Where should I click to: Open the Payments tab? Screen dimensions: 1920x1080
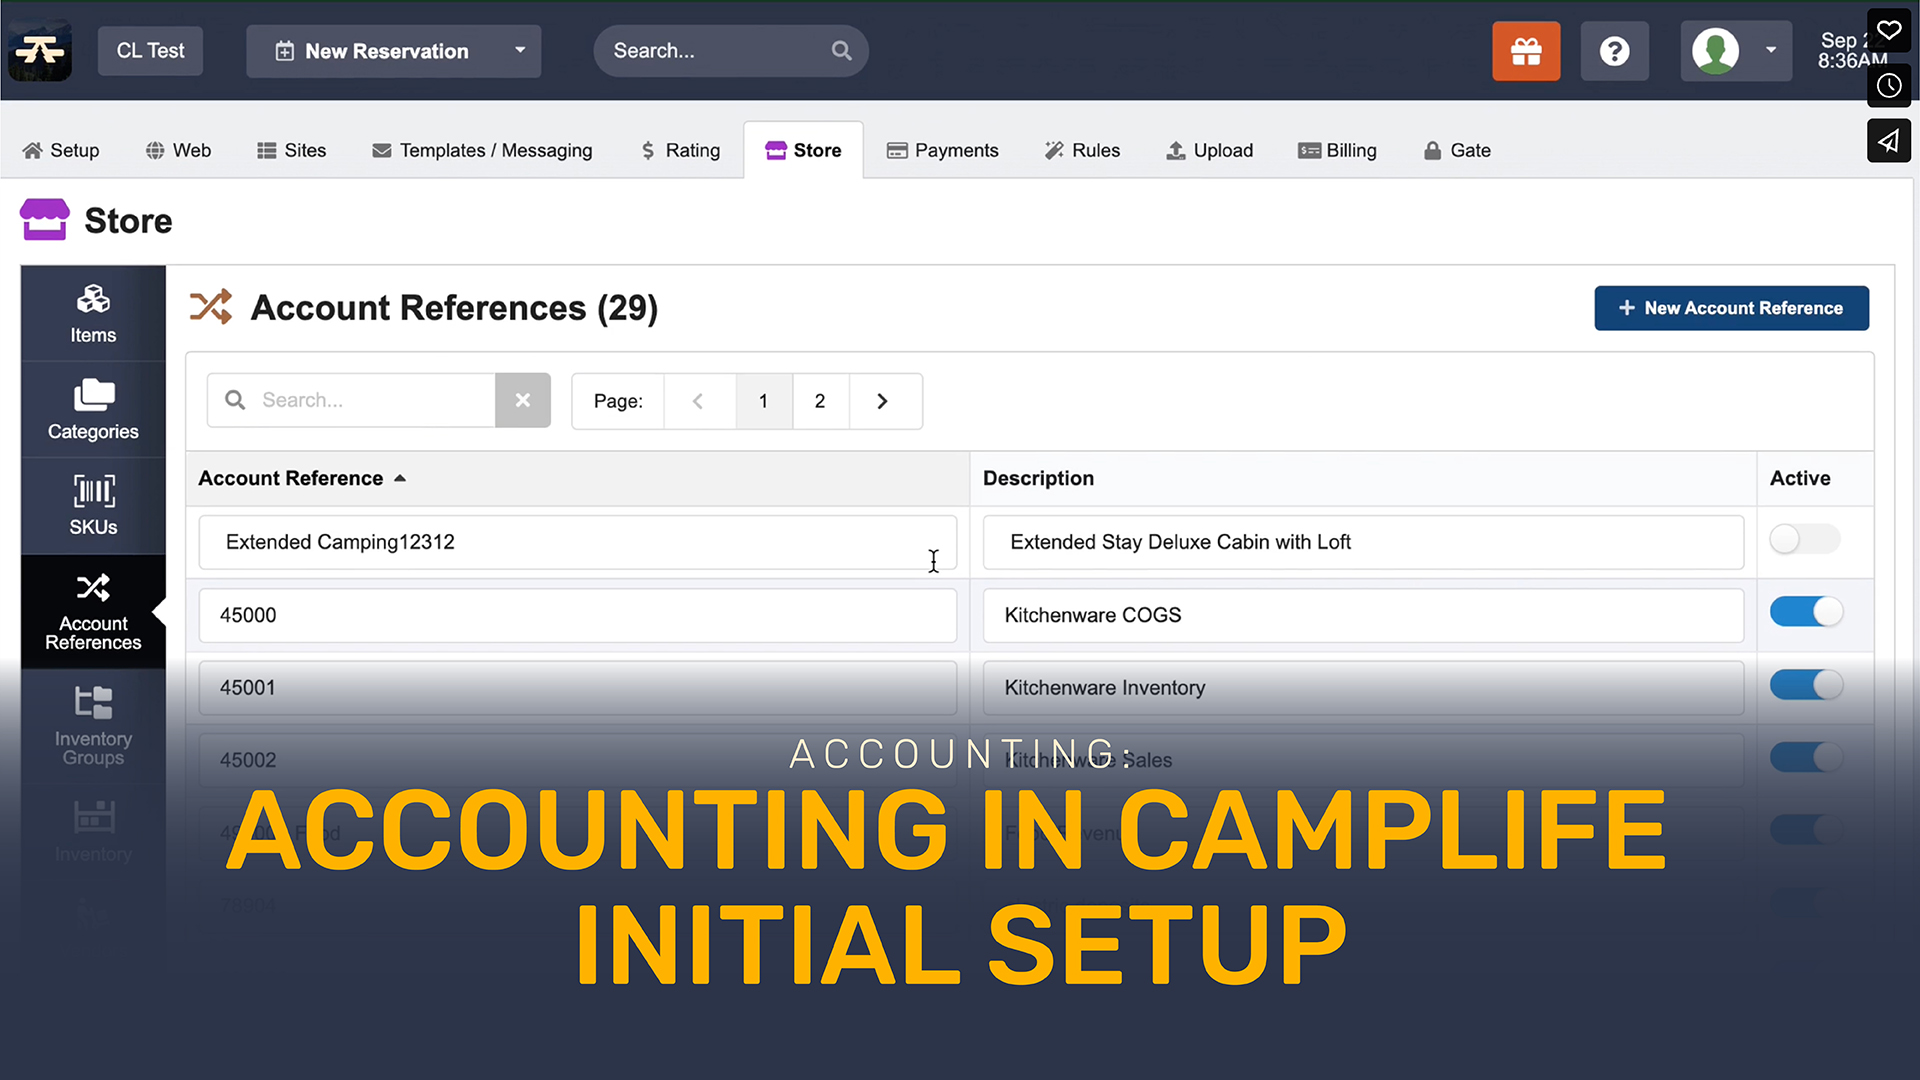click(x=942, y=150)
